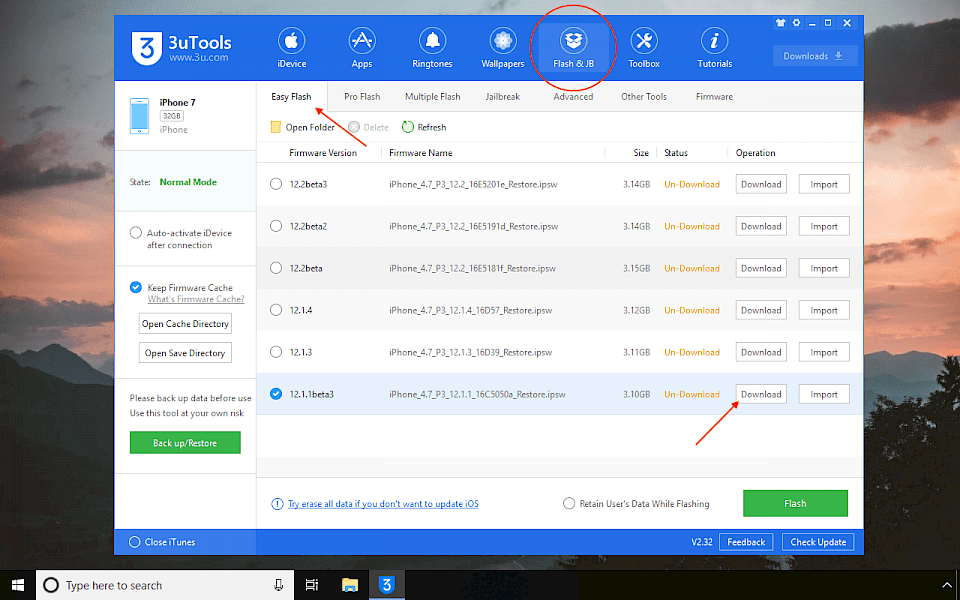The width and height of the screenshot is (960, 600).
Task: Download the 12.2beta2 firmware
Action: [761, 227]
